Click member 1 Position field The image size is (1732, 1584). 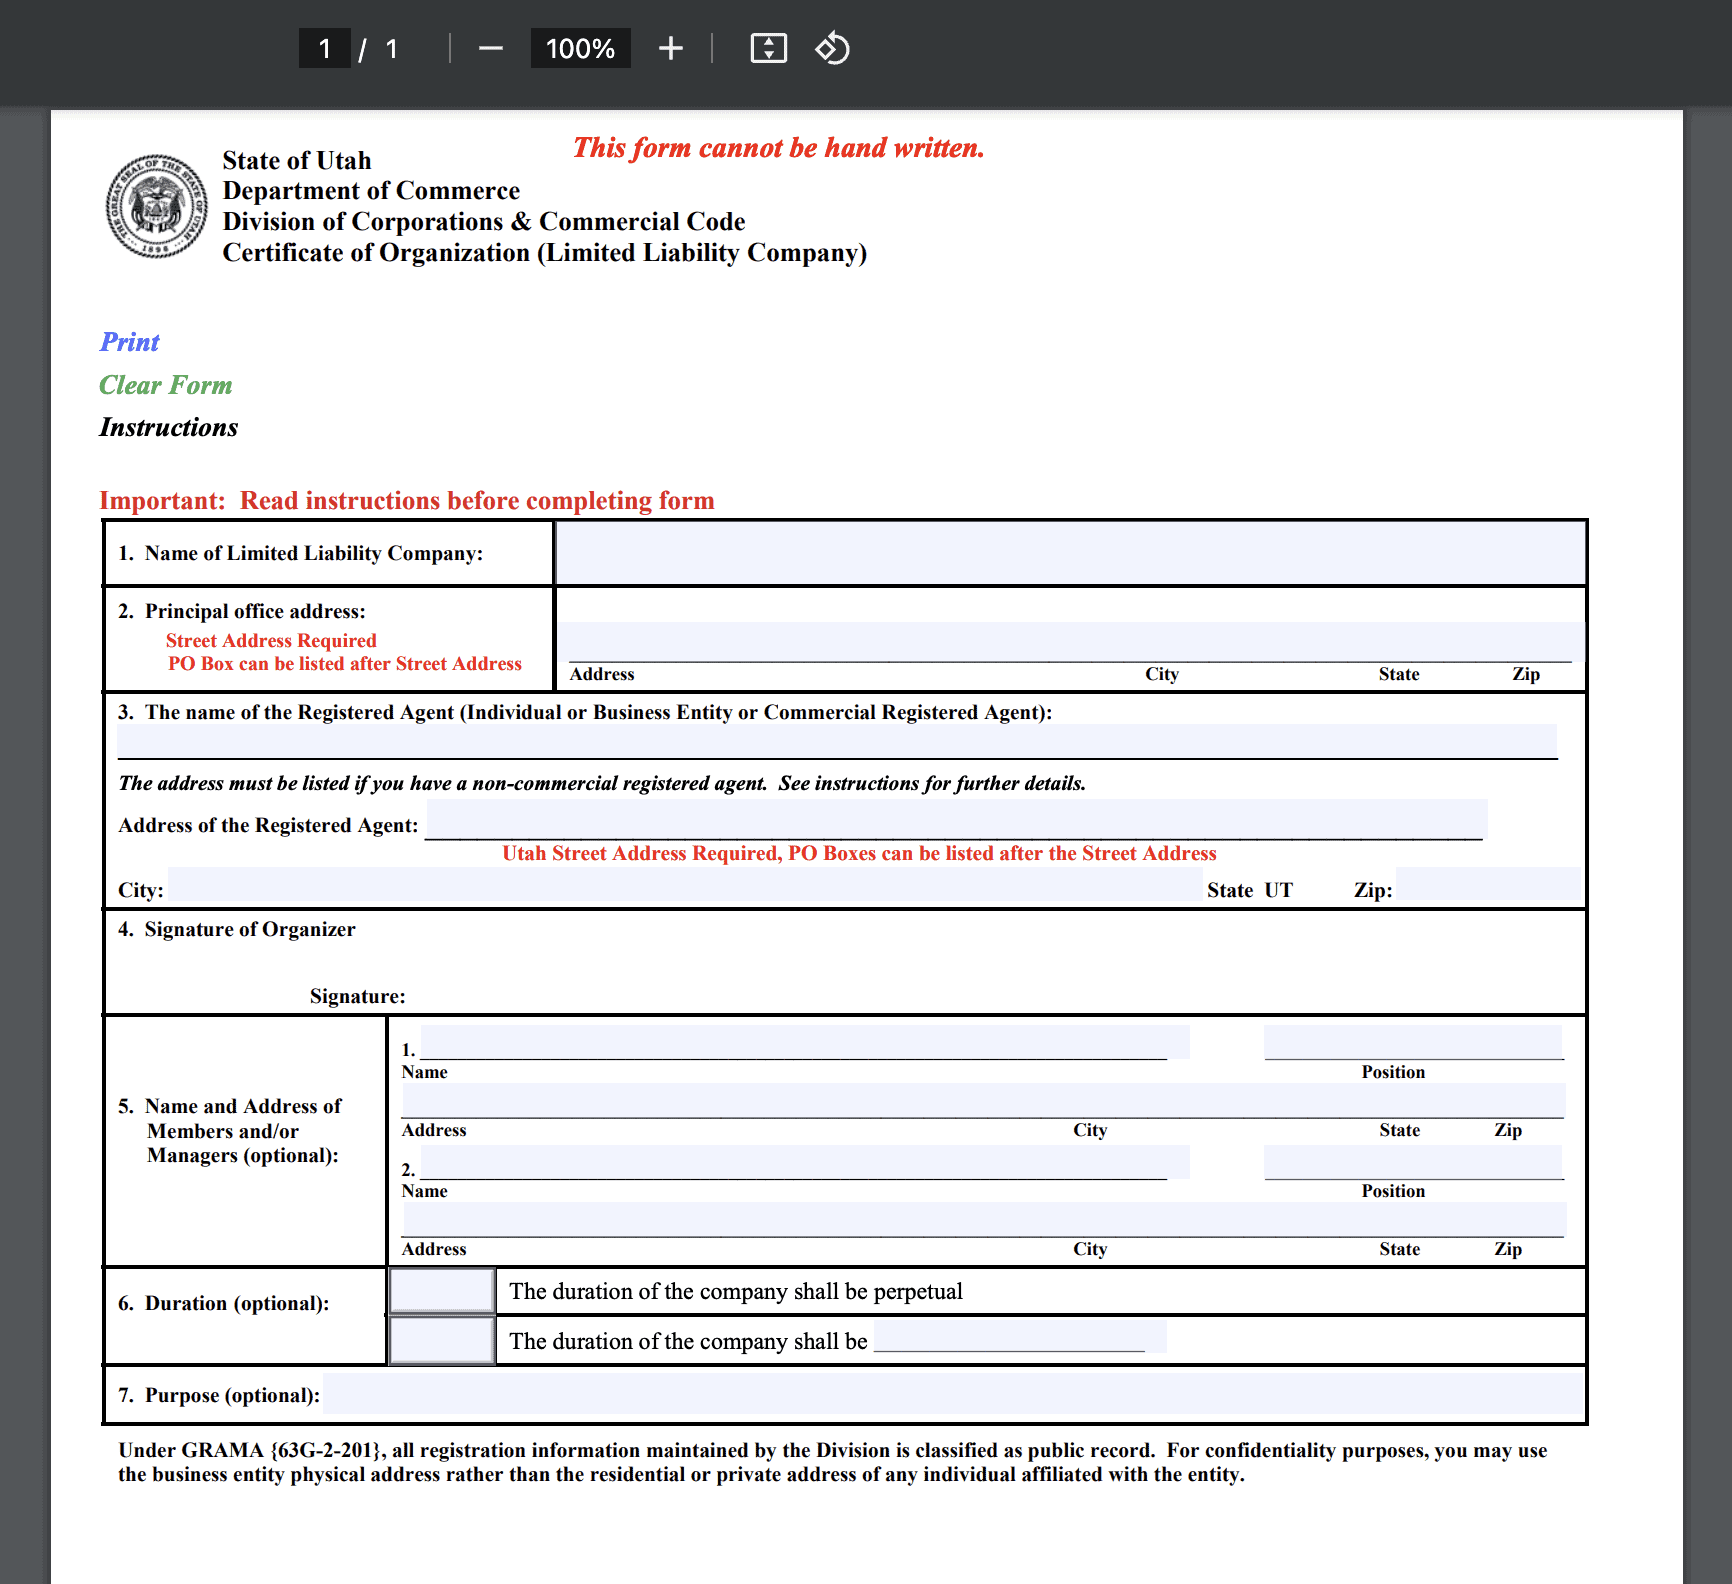[x=1413, y=1041]
